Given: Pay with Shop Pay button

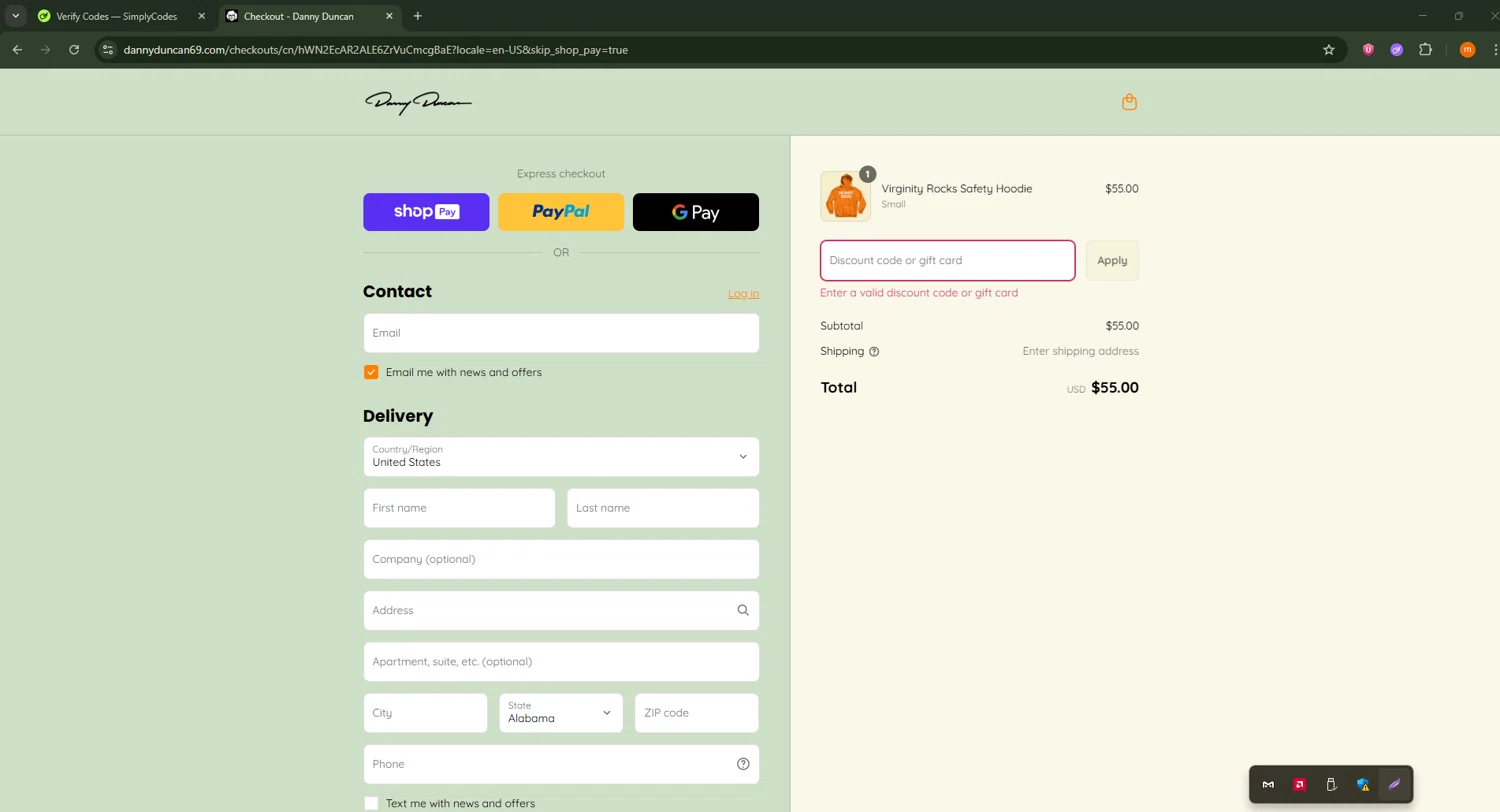Looking at the screenshot, I should [x=426, y=212].
